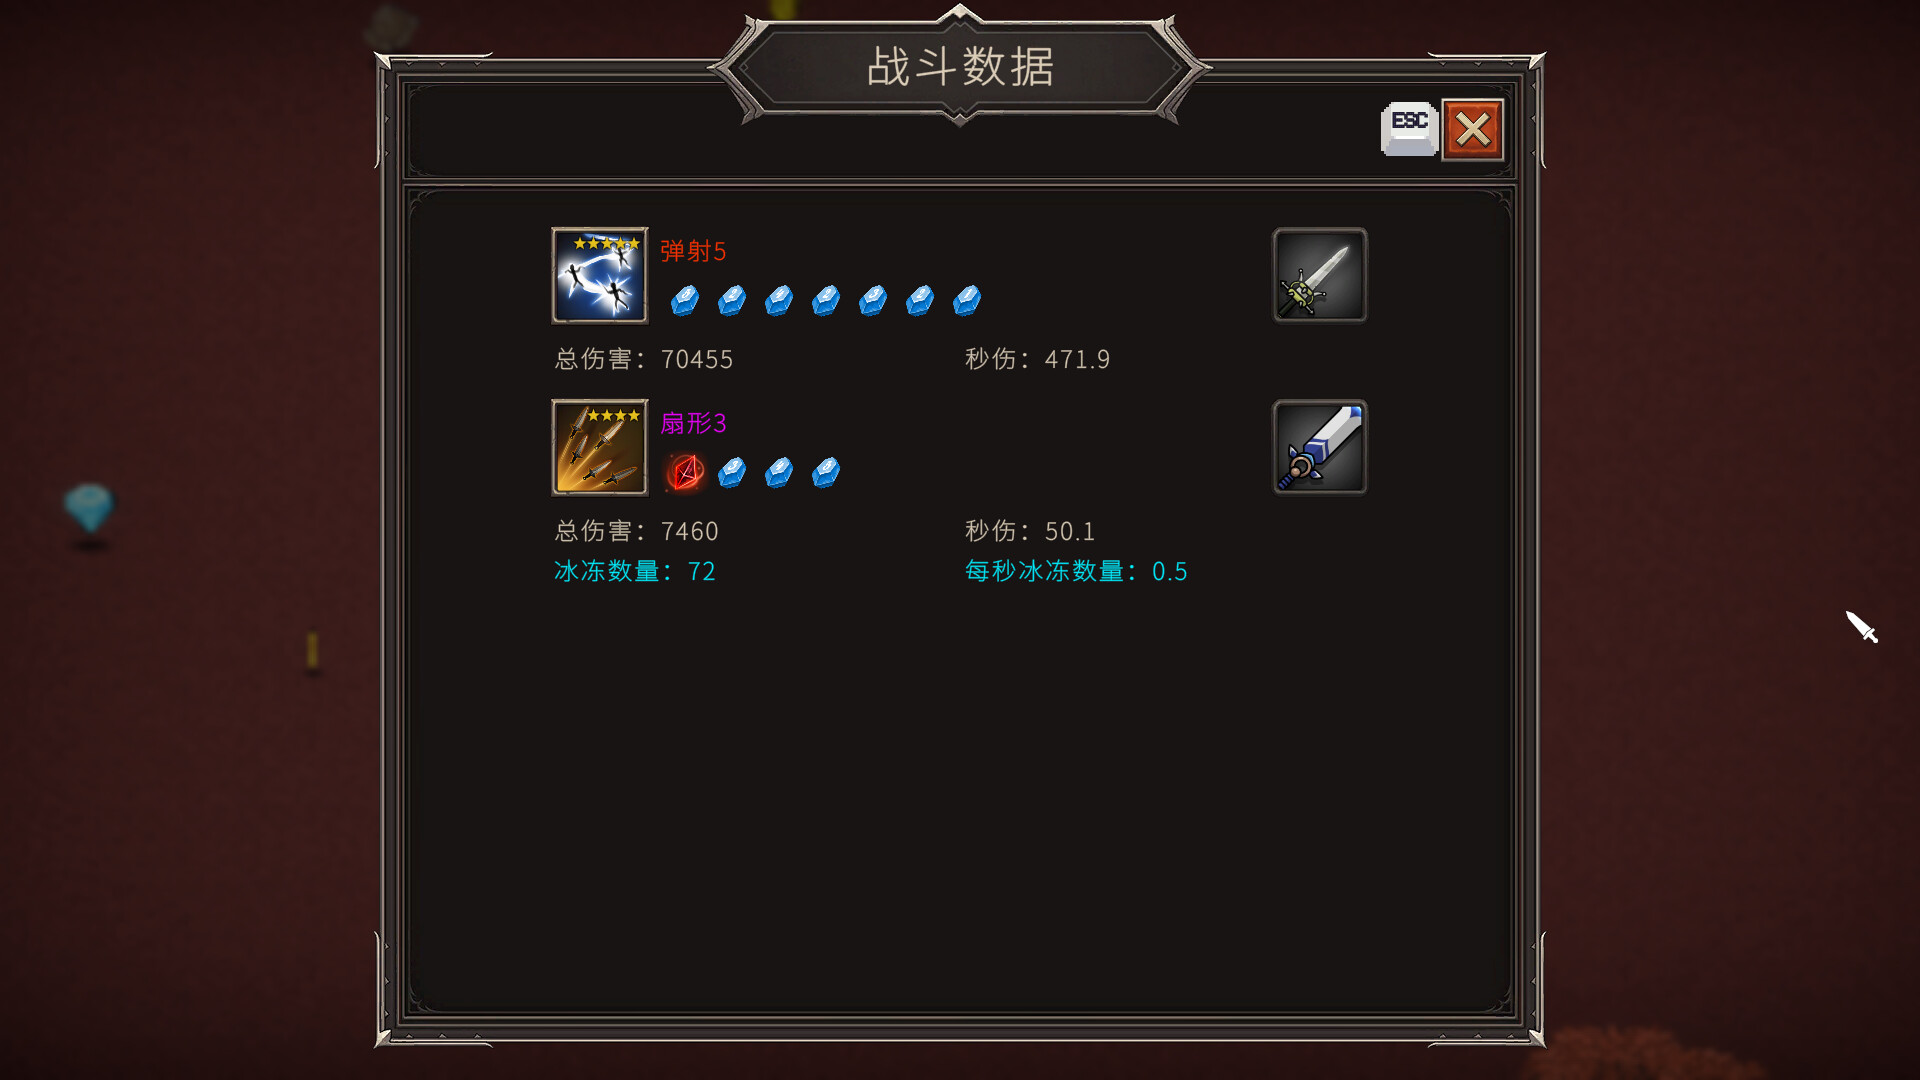The image size is (1920, 1080).
Task: Click the first blue gem under 弹射5
Action: [x=685, y=300]
